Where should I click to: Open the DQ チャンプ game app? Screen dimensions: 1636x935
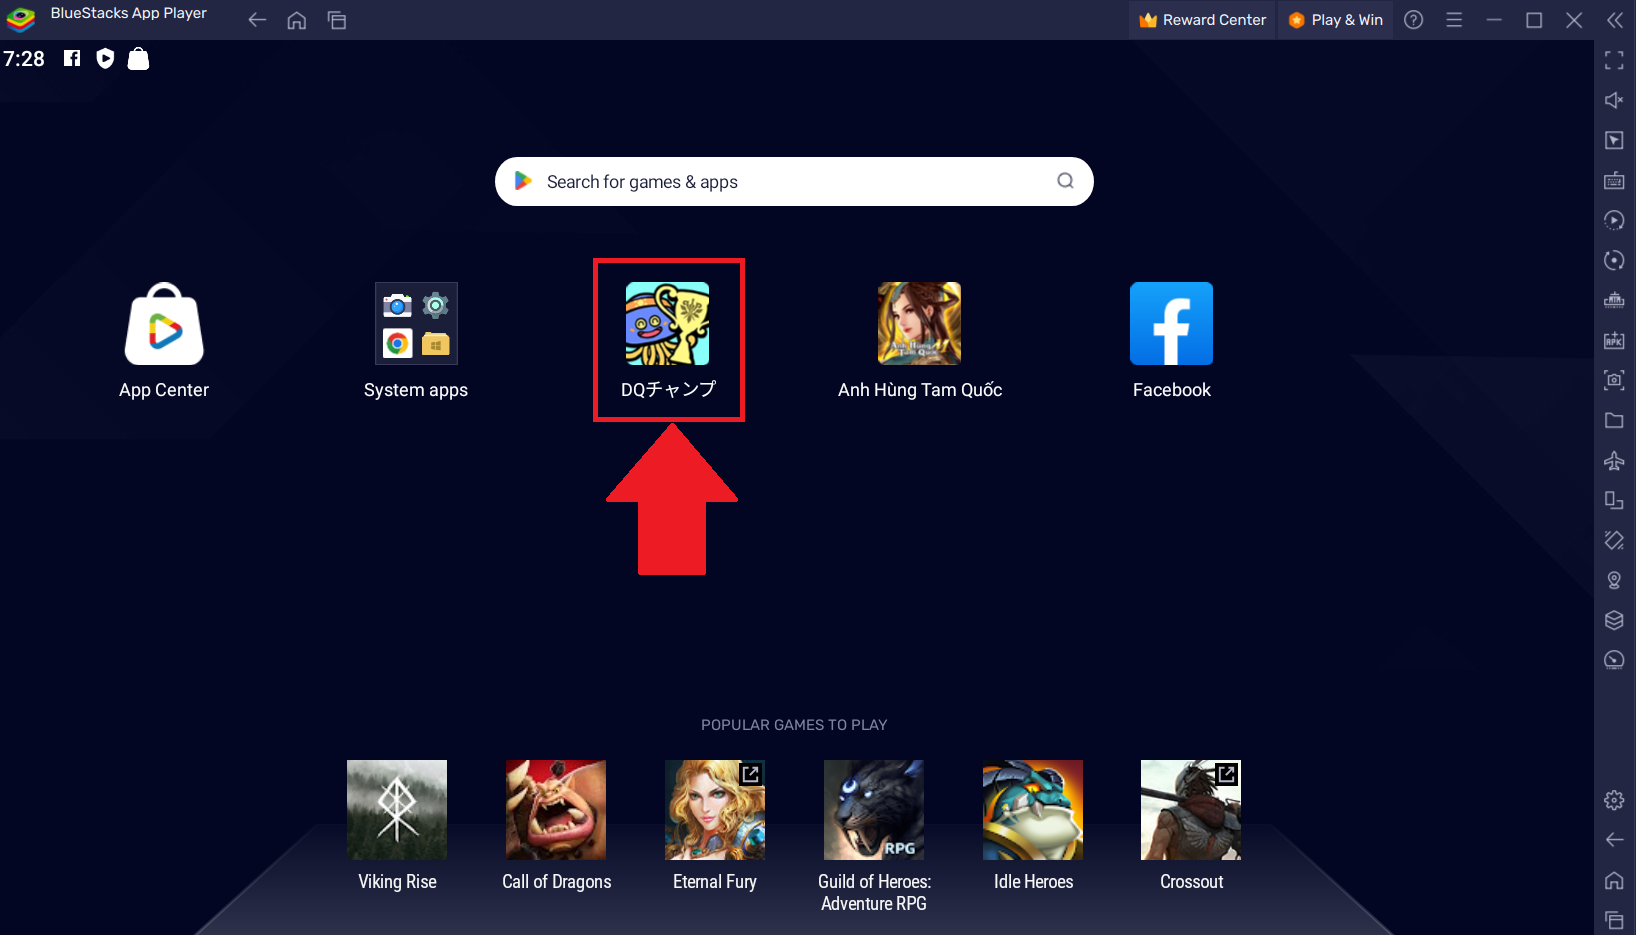click(x=668, y=324)
